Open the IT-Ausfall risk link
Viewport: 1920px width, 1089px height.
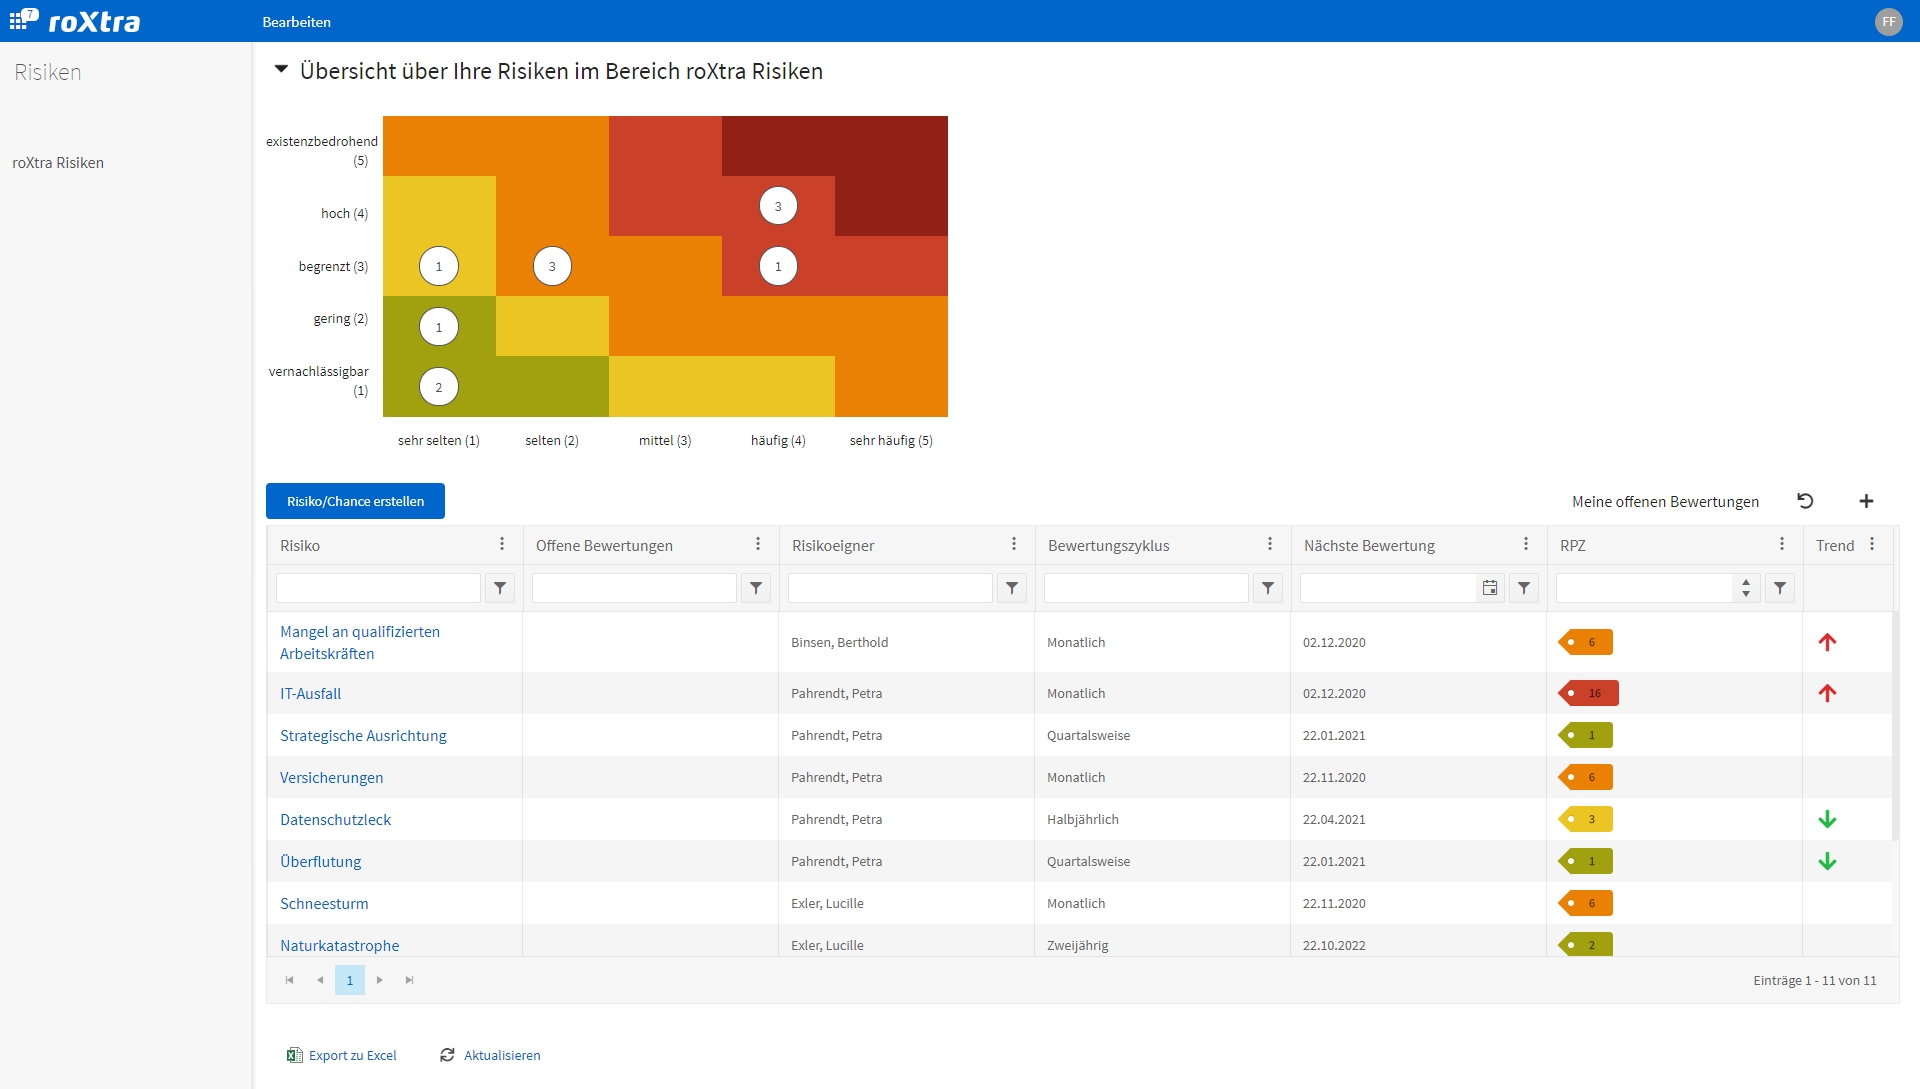[310, 693]
